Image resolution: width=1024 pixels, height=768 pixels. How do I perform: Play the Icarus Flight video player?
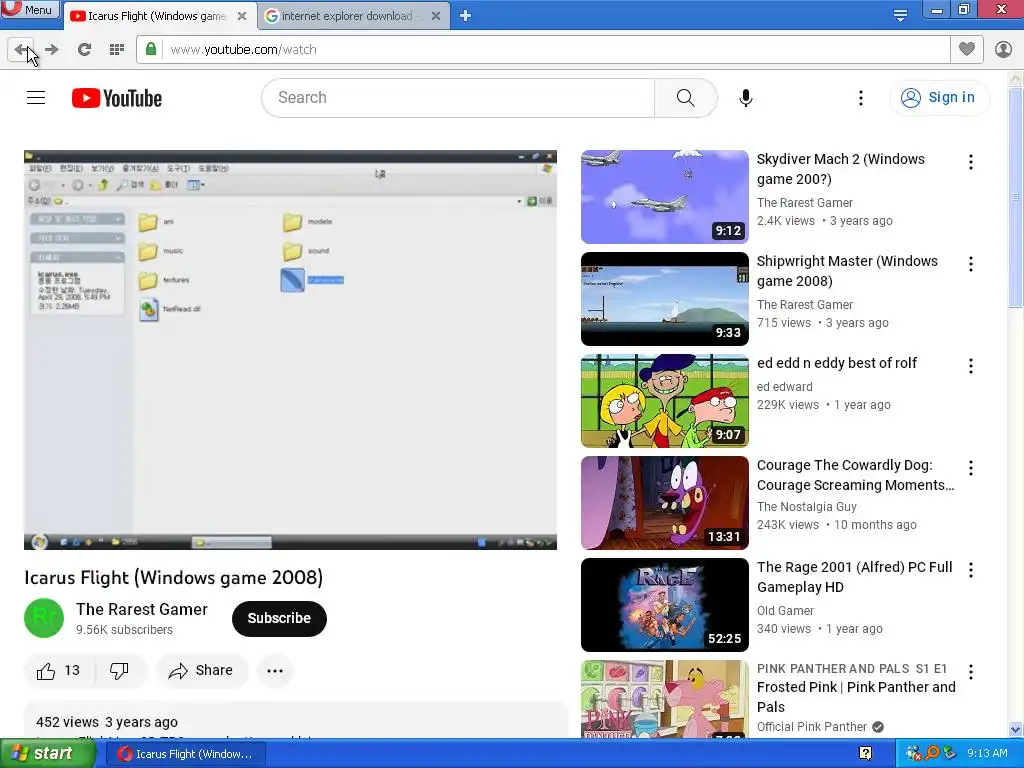[291, 350]
